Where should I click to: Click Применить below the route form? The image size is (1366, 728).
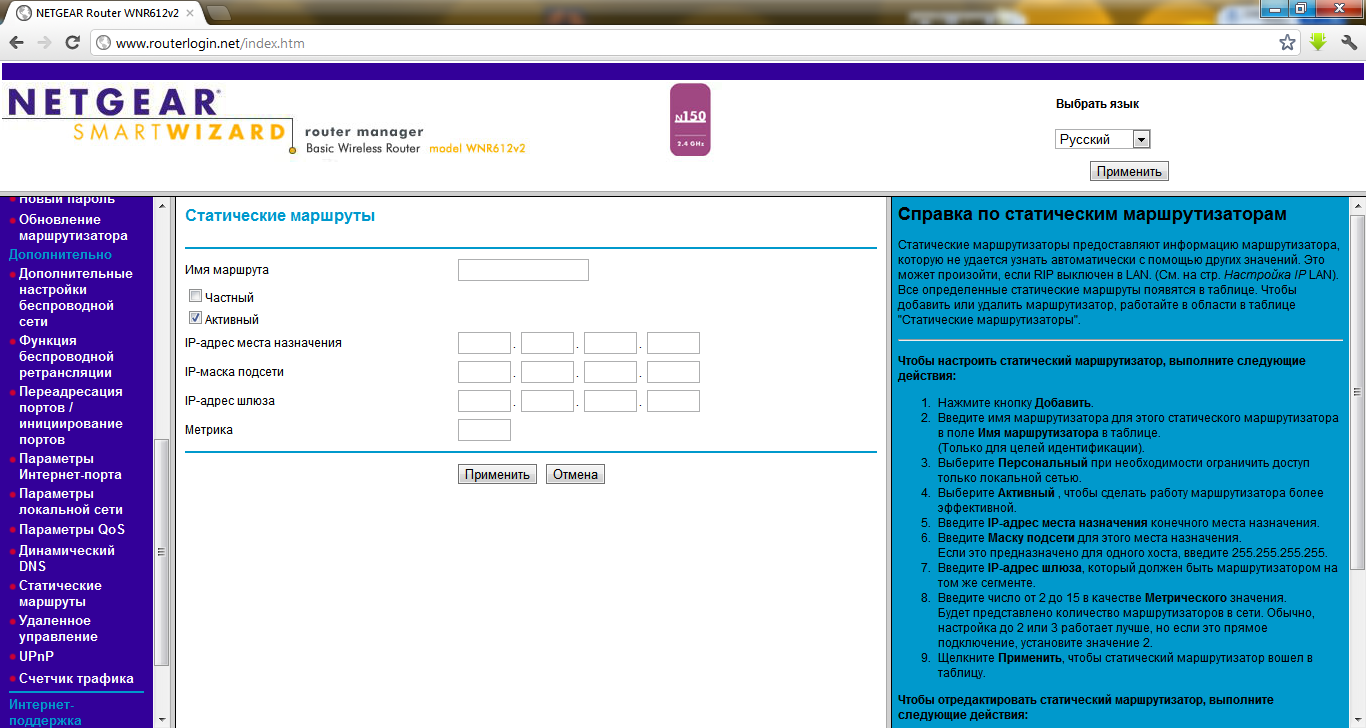[497, 474]
